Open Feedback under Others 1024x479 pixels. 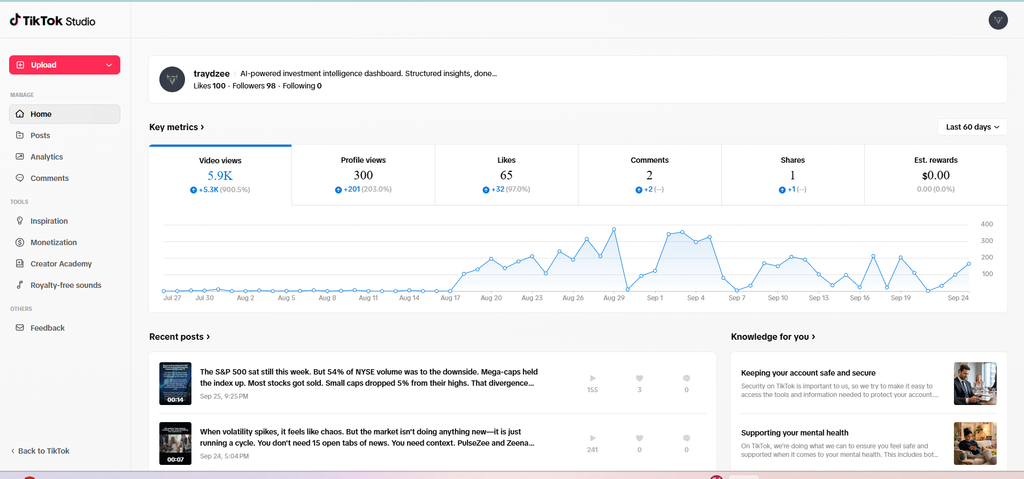(x=65, y=328)
